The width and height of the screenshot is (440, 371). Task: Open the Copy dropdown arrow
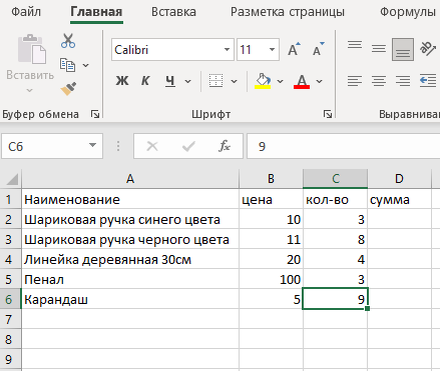86,65
